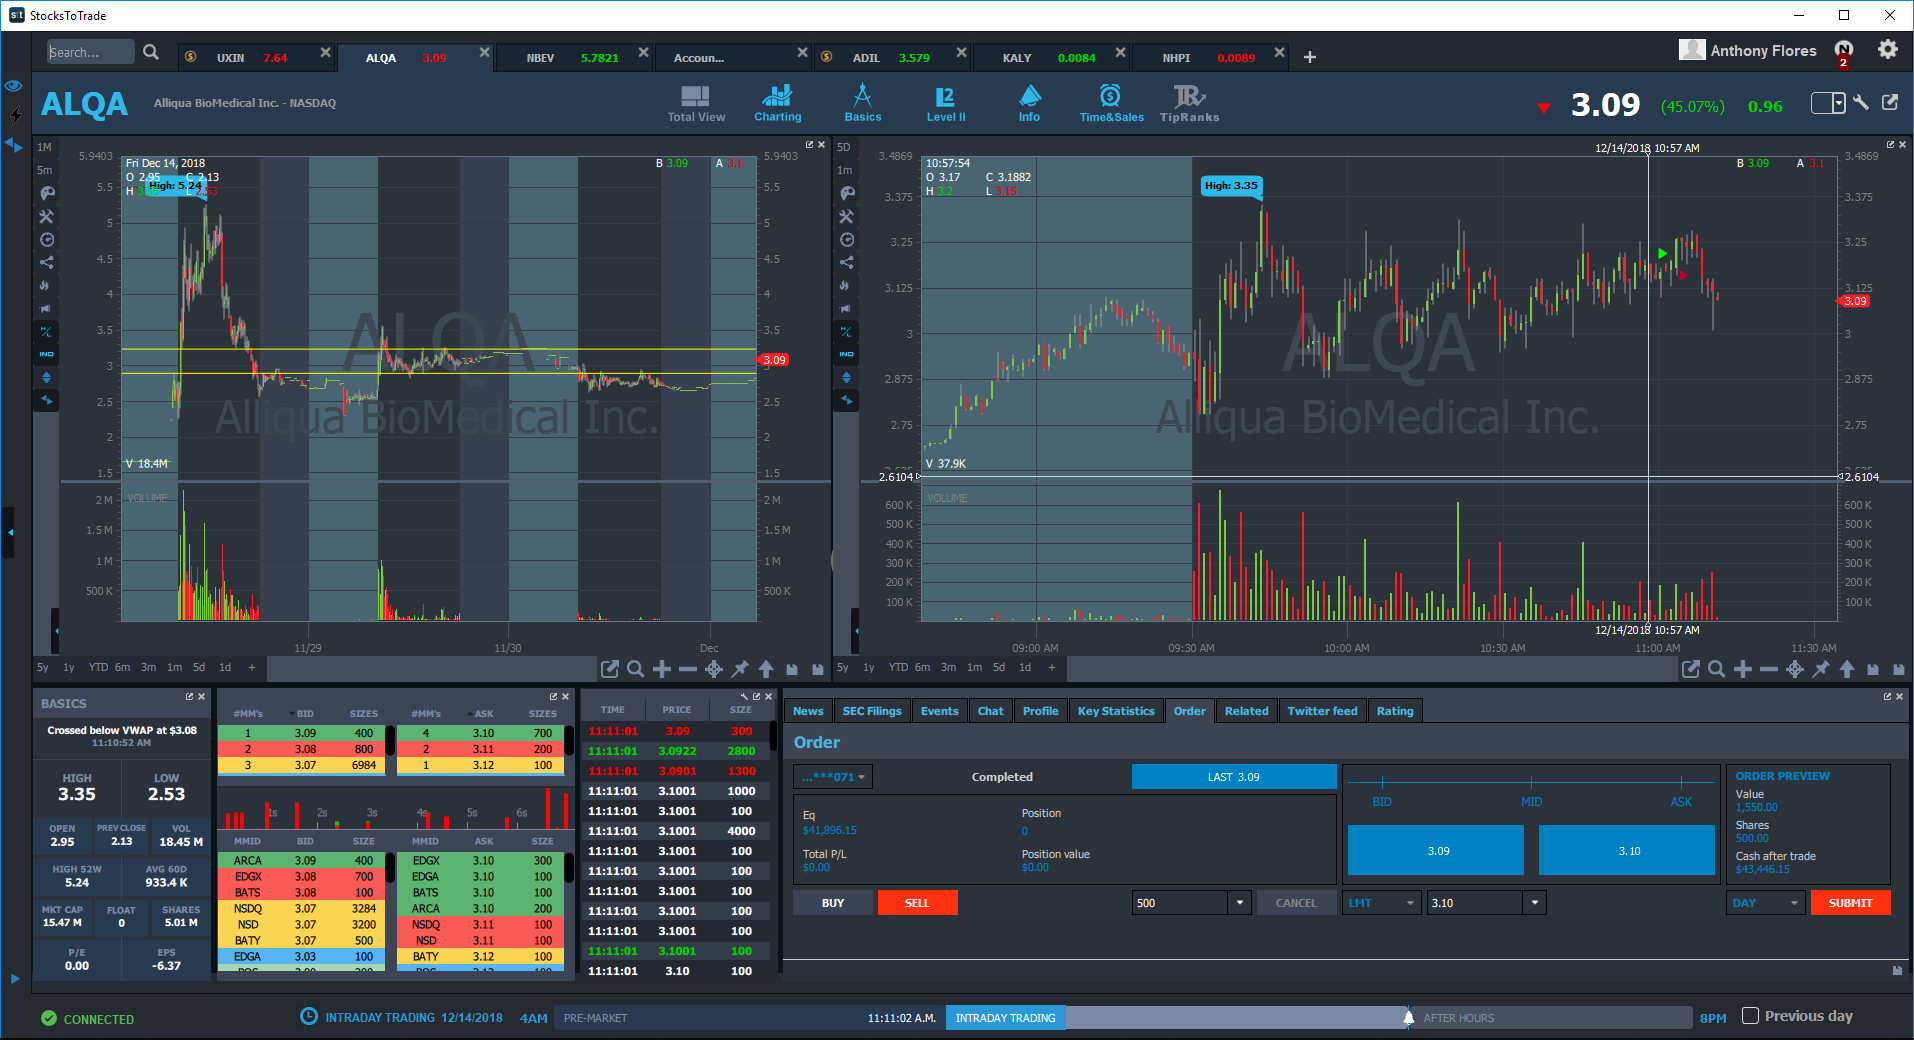Open the settings gear

click(1888, 50)
